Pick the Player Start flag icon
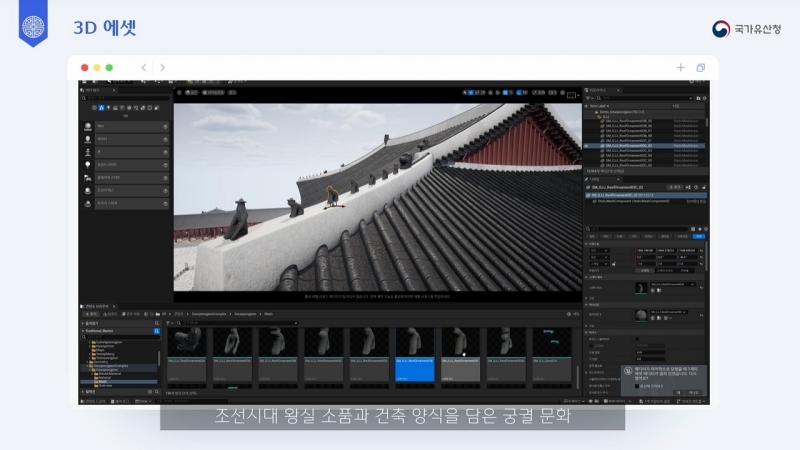The image size is (800, 450). coord(88,178)
